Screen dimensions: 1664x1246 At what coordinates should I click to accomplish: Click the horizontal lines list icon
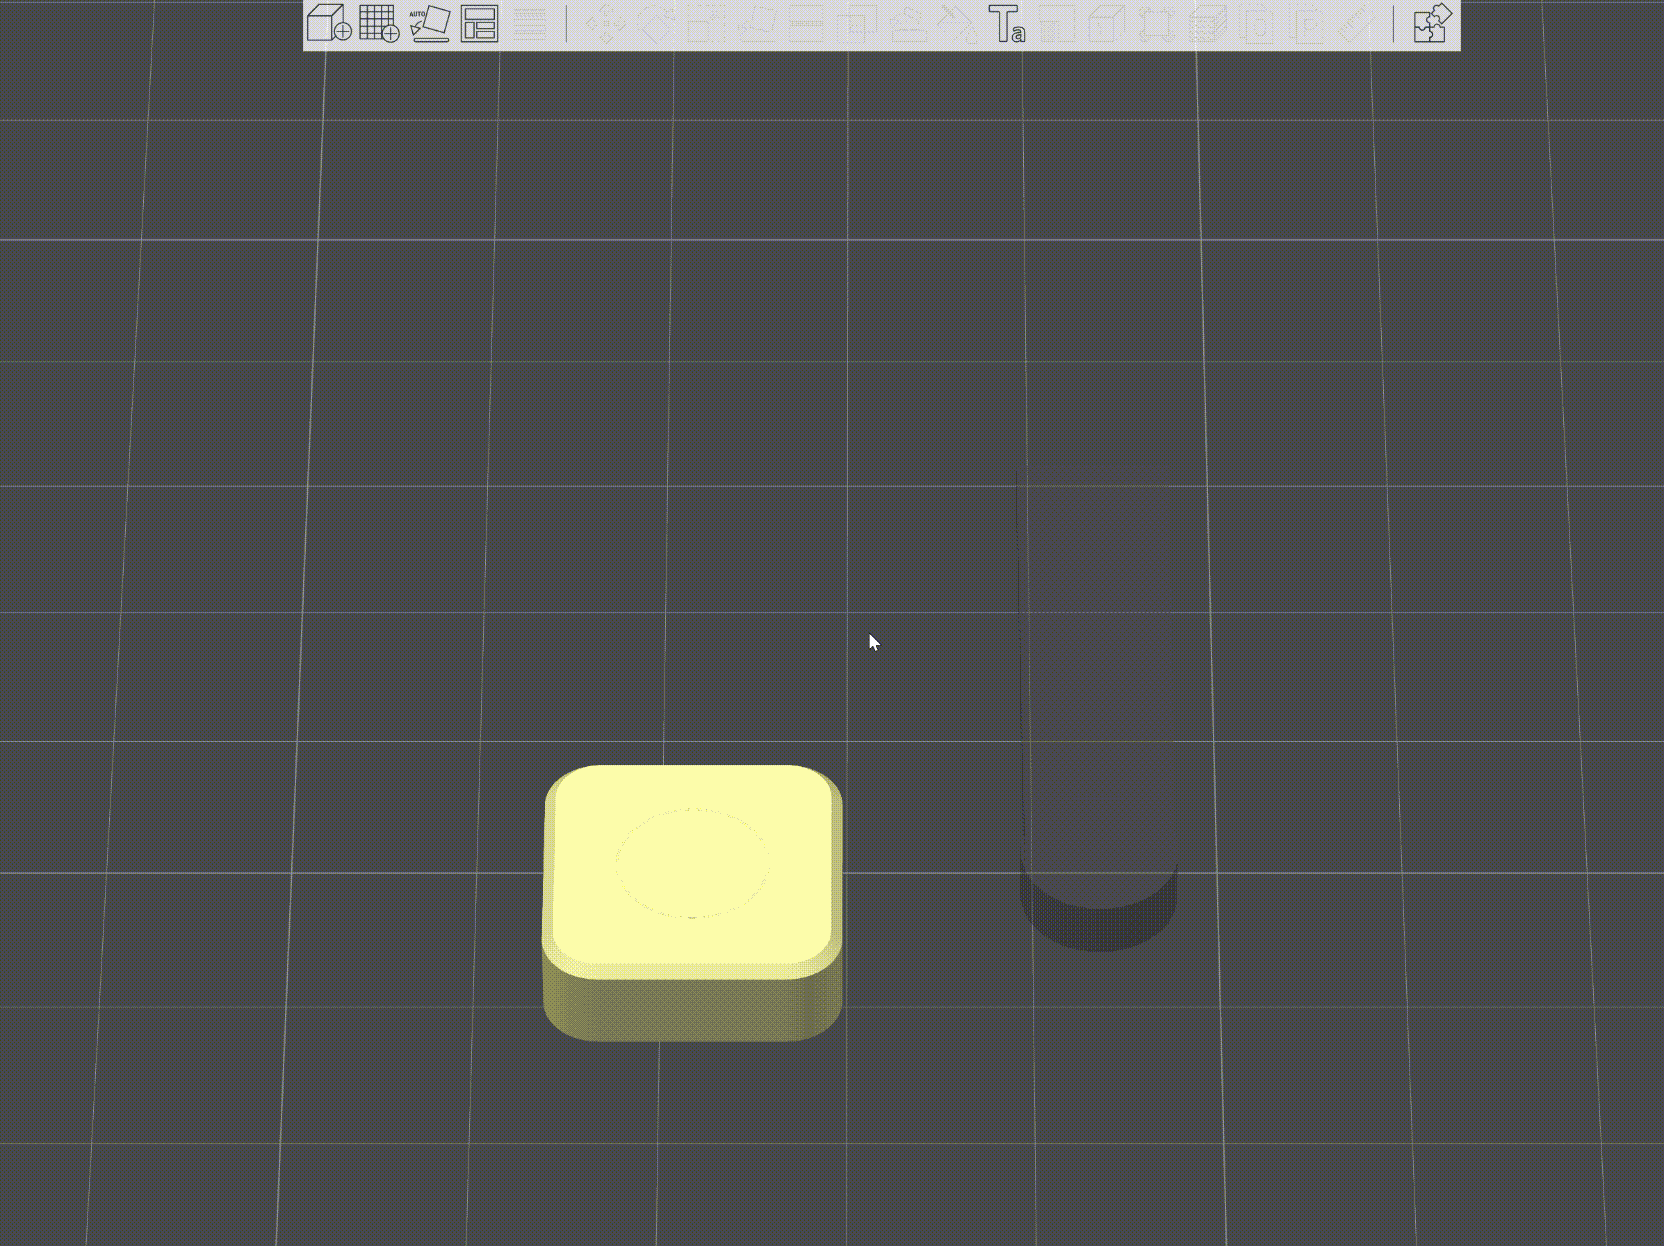530,23
